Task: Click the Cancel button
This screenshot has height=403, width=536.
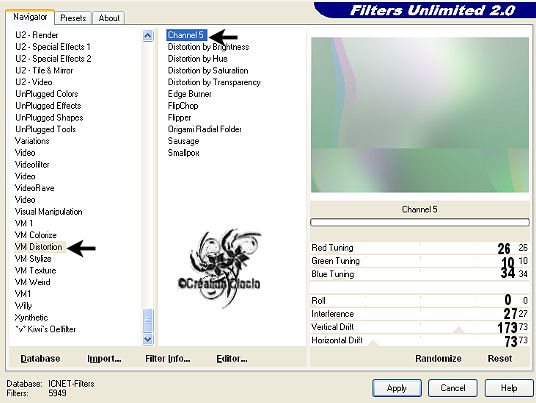Action: pyautogui.click(x=453, y=388)
